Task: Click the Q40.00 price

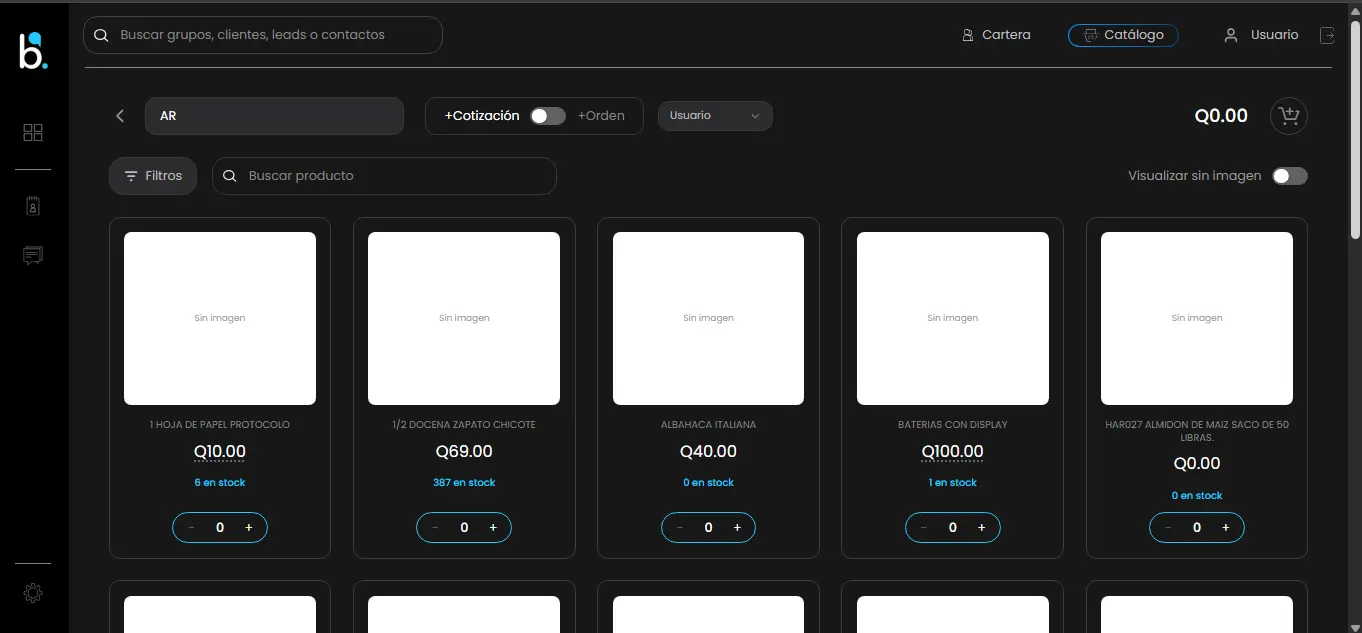Action: point(708,452)
